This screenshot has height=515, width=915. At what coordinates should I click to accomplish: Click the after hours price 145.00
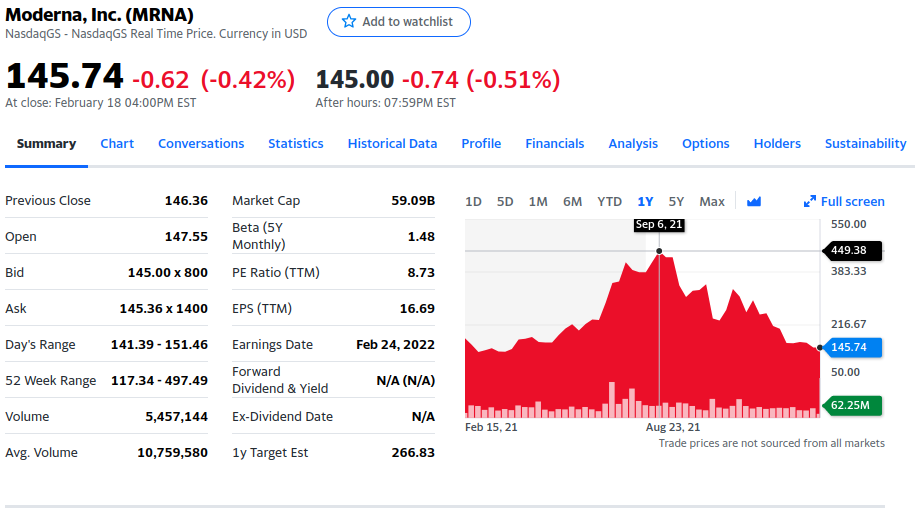[x=355, y=80]
